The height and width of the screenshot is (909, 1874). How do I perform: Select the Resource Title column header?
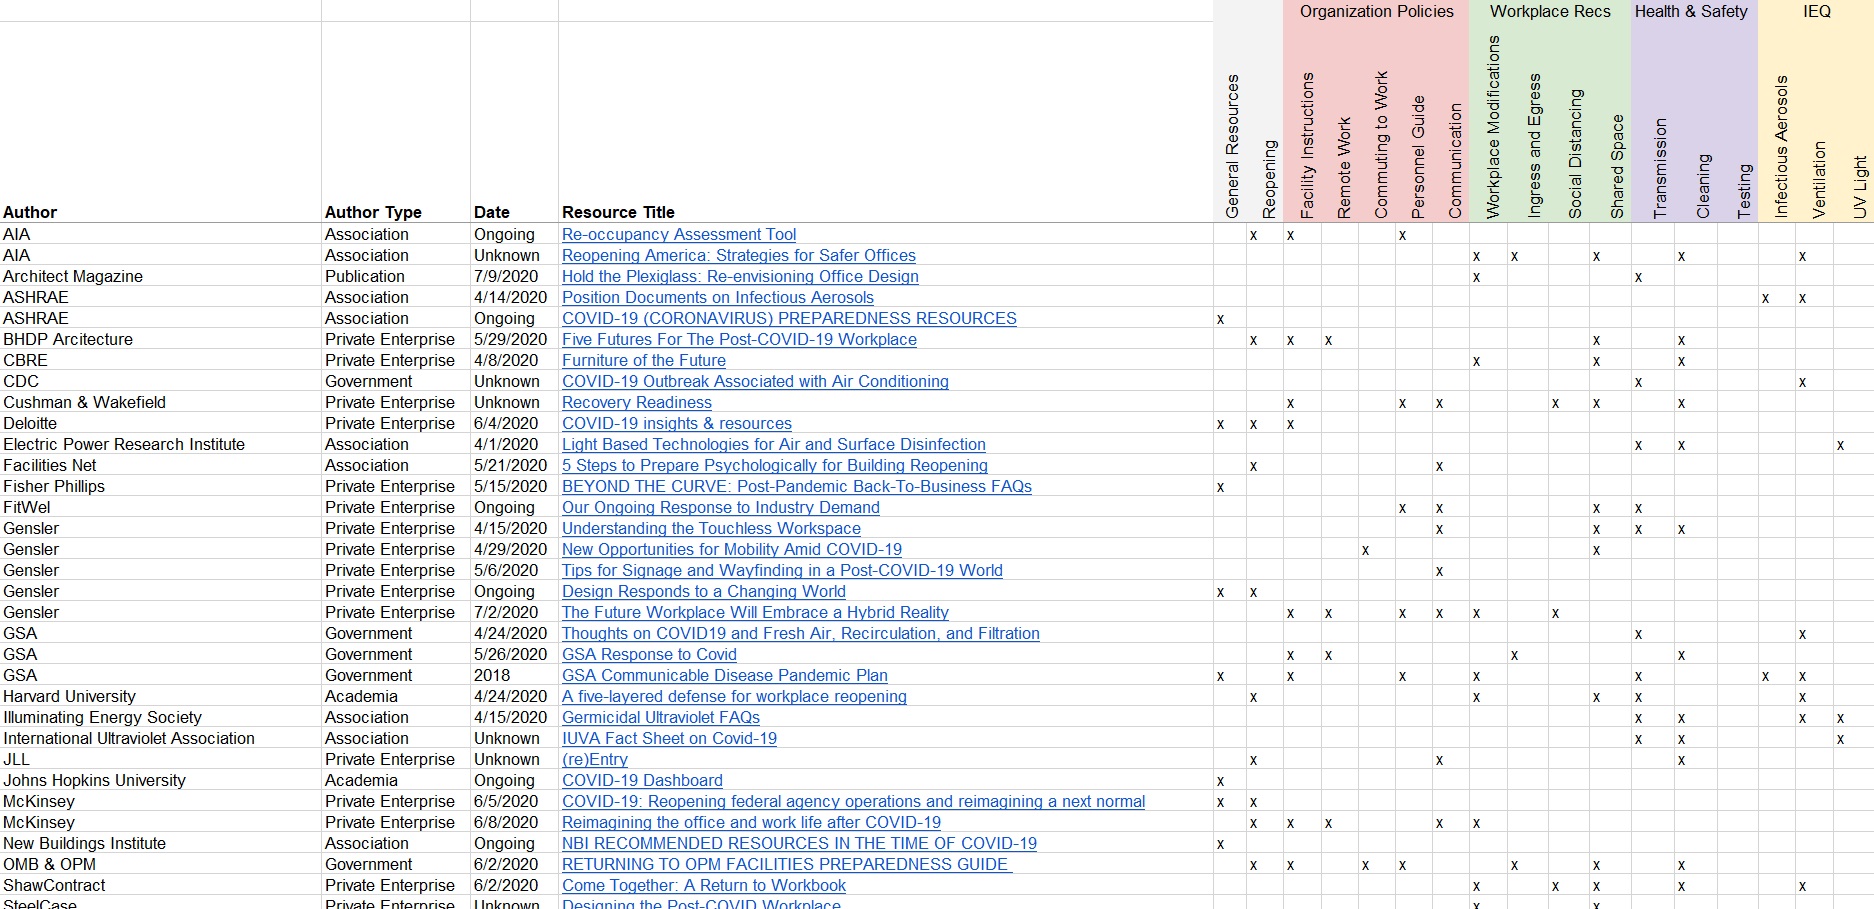[618, 212]
